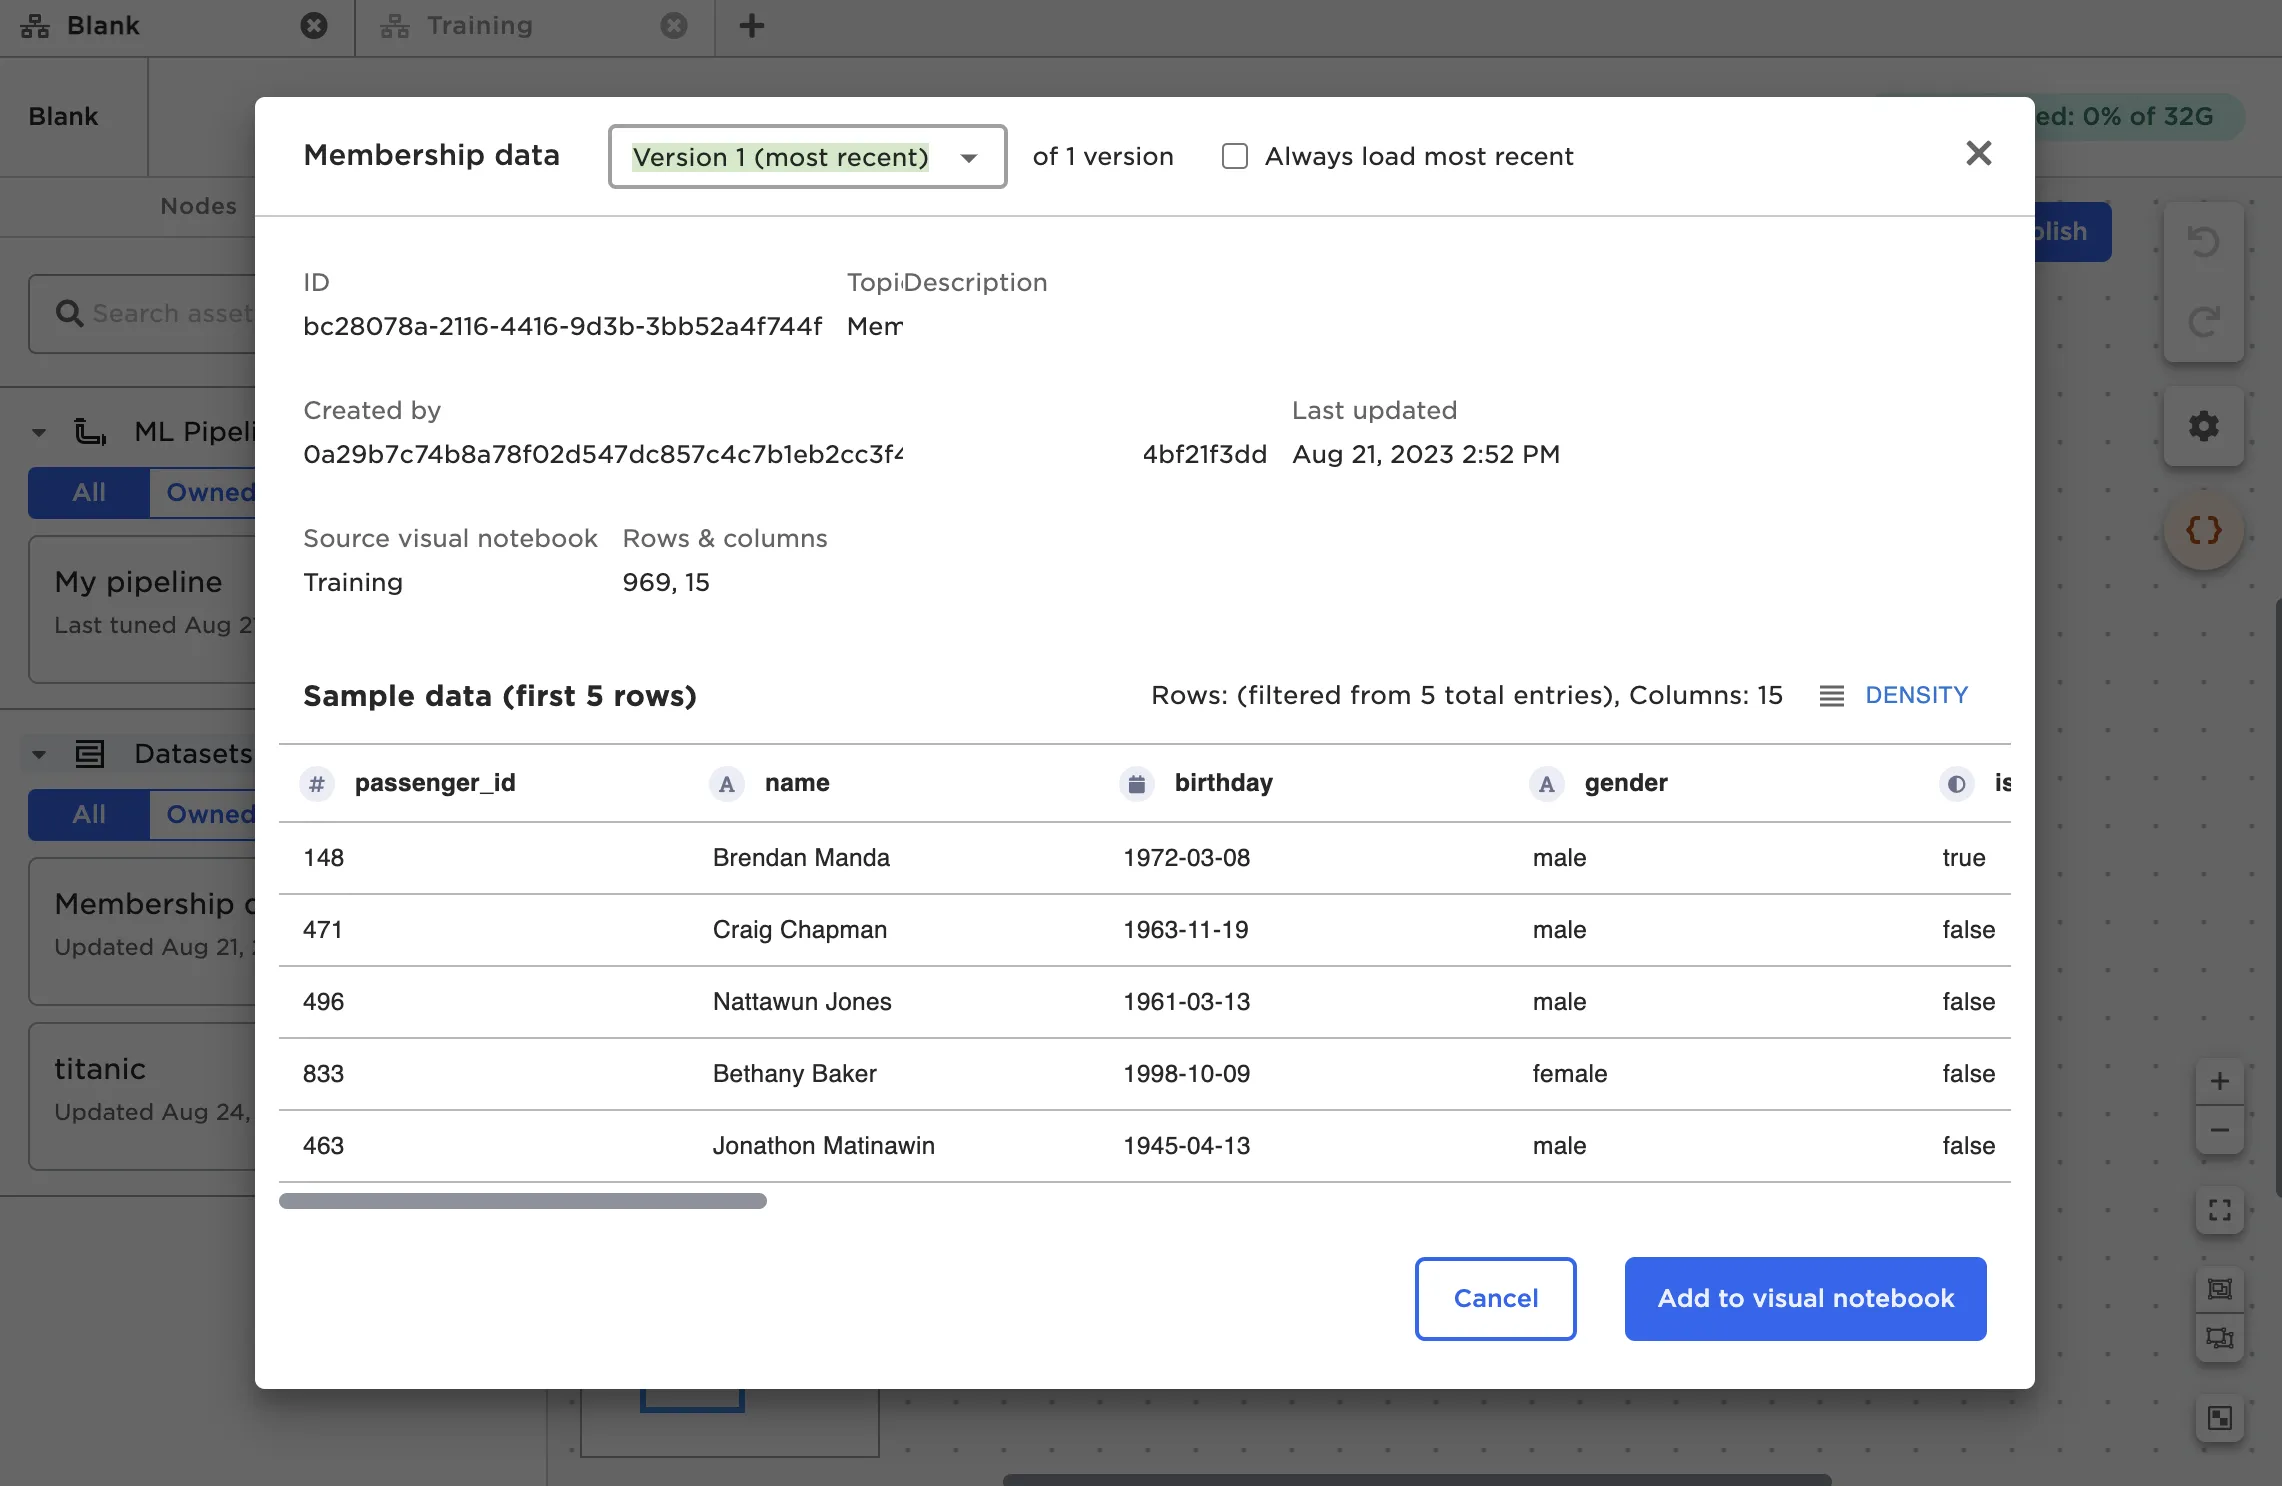Sort by name column header
This screenshot has height=1486, width=2282.
(x=797, y=783)
